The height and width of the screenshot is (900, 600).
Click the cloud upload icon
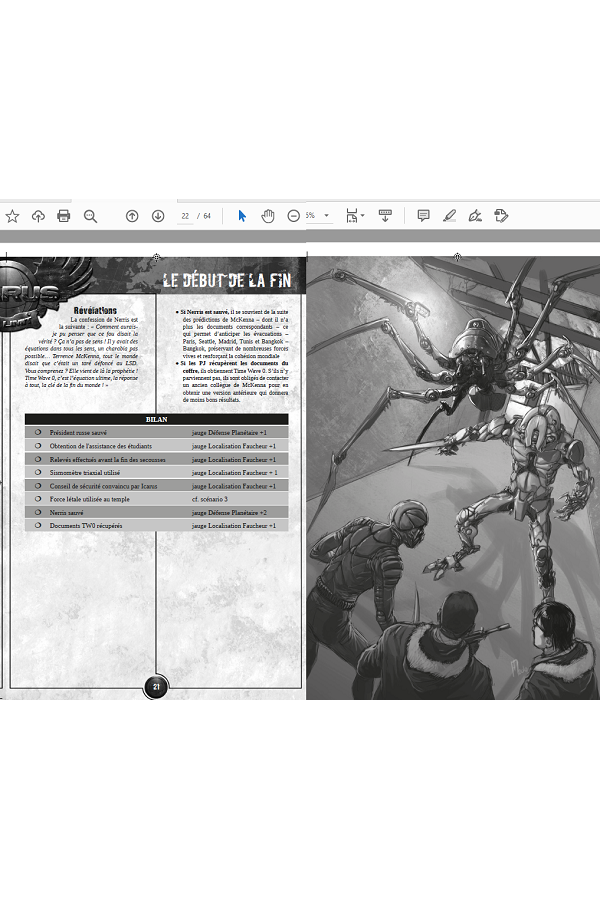click(38, 216)
